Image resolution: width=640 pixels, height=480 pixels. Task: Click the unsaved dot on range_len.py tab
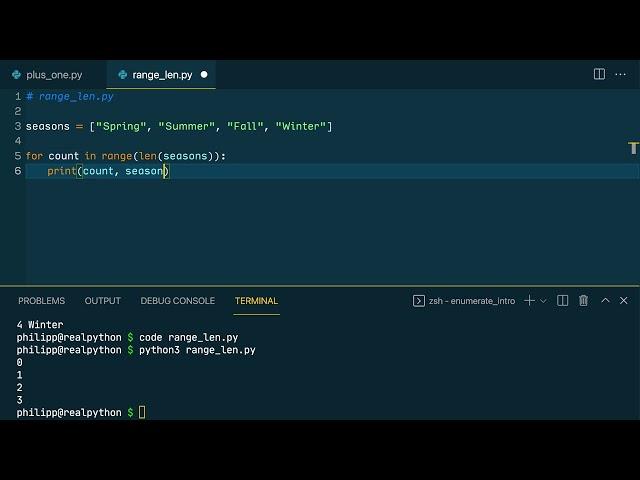point(204,75)
